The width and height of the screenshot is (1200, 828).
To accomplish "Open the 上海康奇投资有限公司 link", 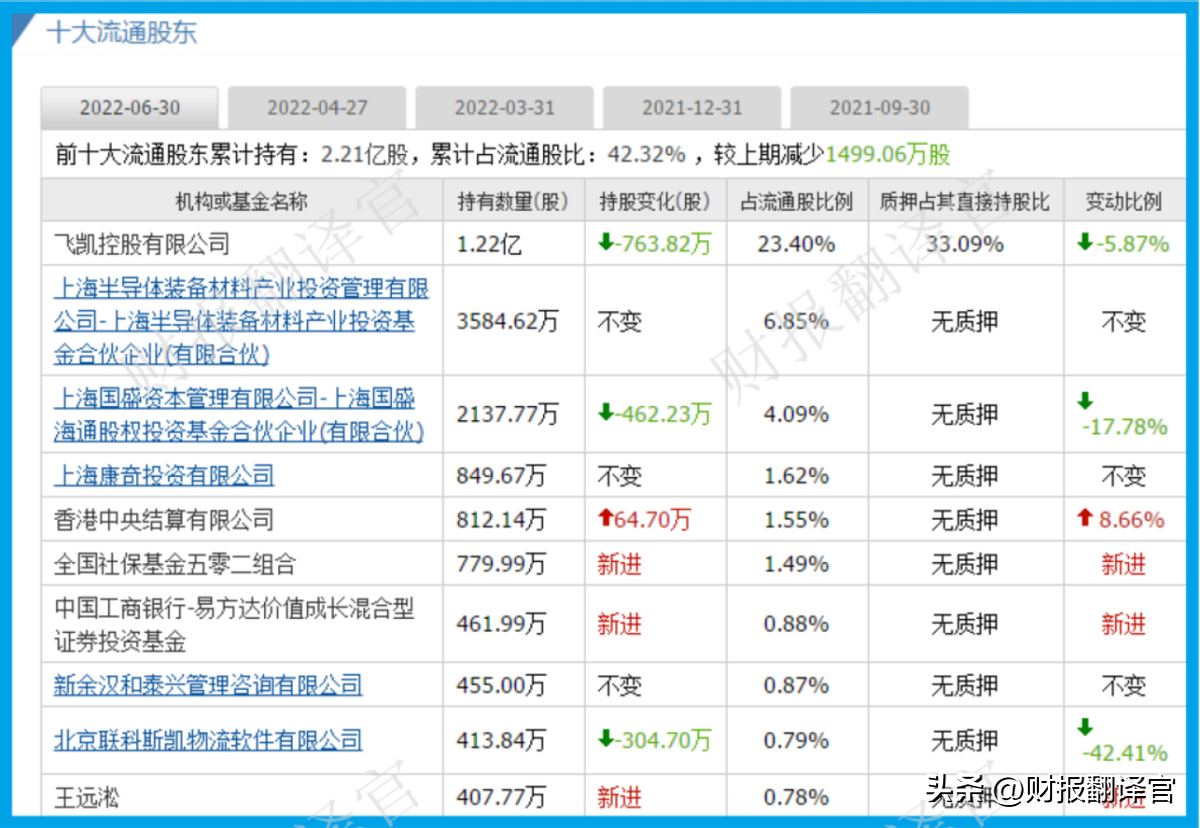I will point(164,475).
